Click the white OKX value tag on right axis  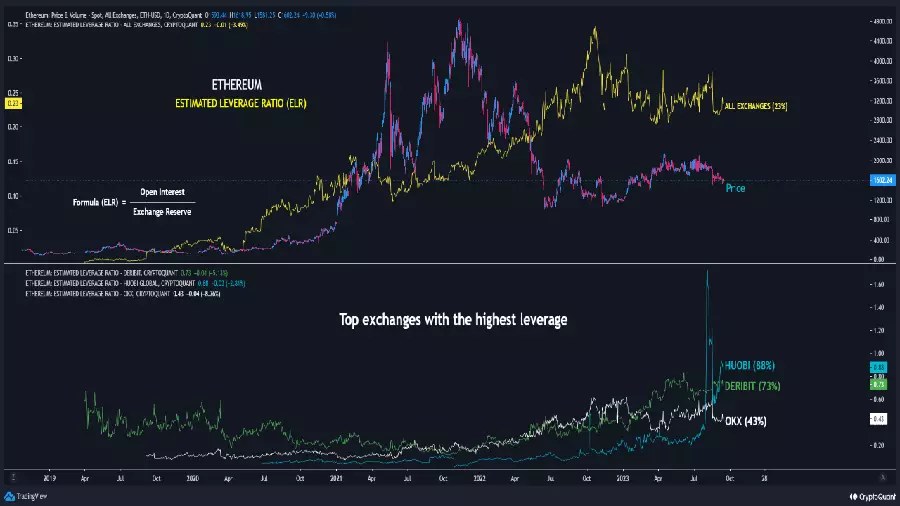(x=879, y=419)
